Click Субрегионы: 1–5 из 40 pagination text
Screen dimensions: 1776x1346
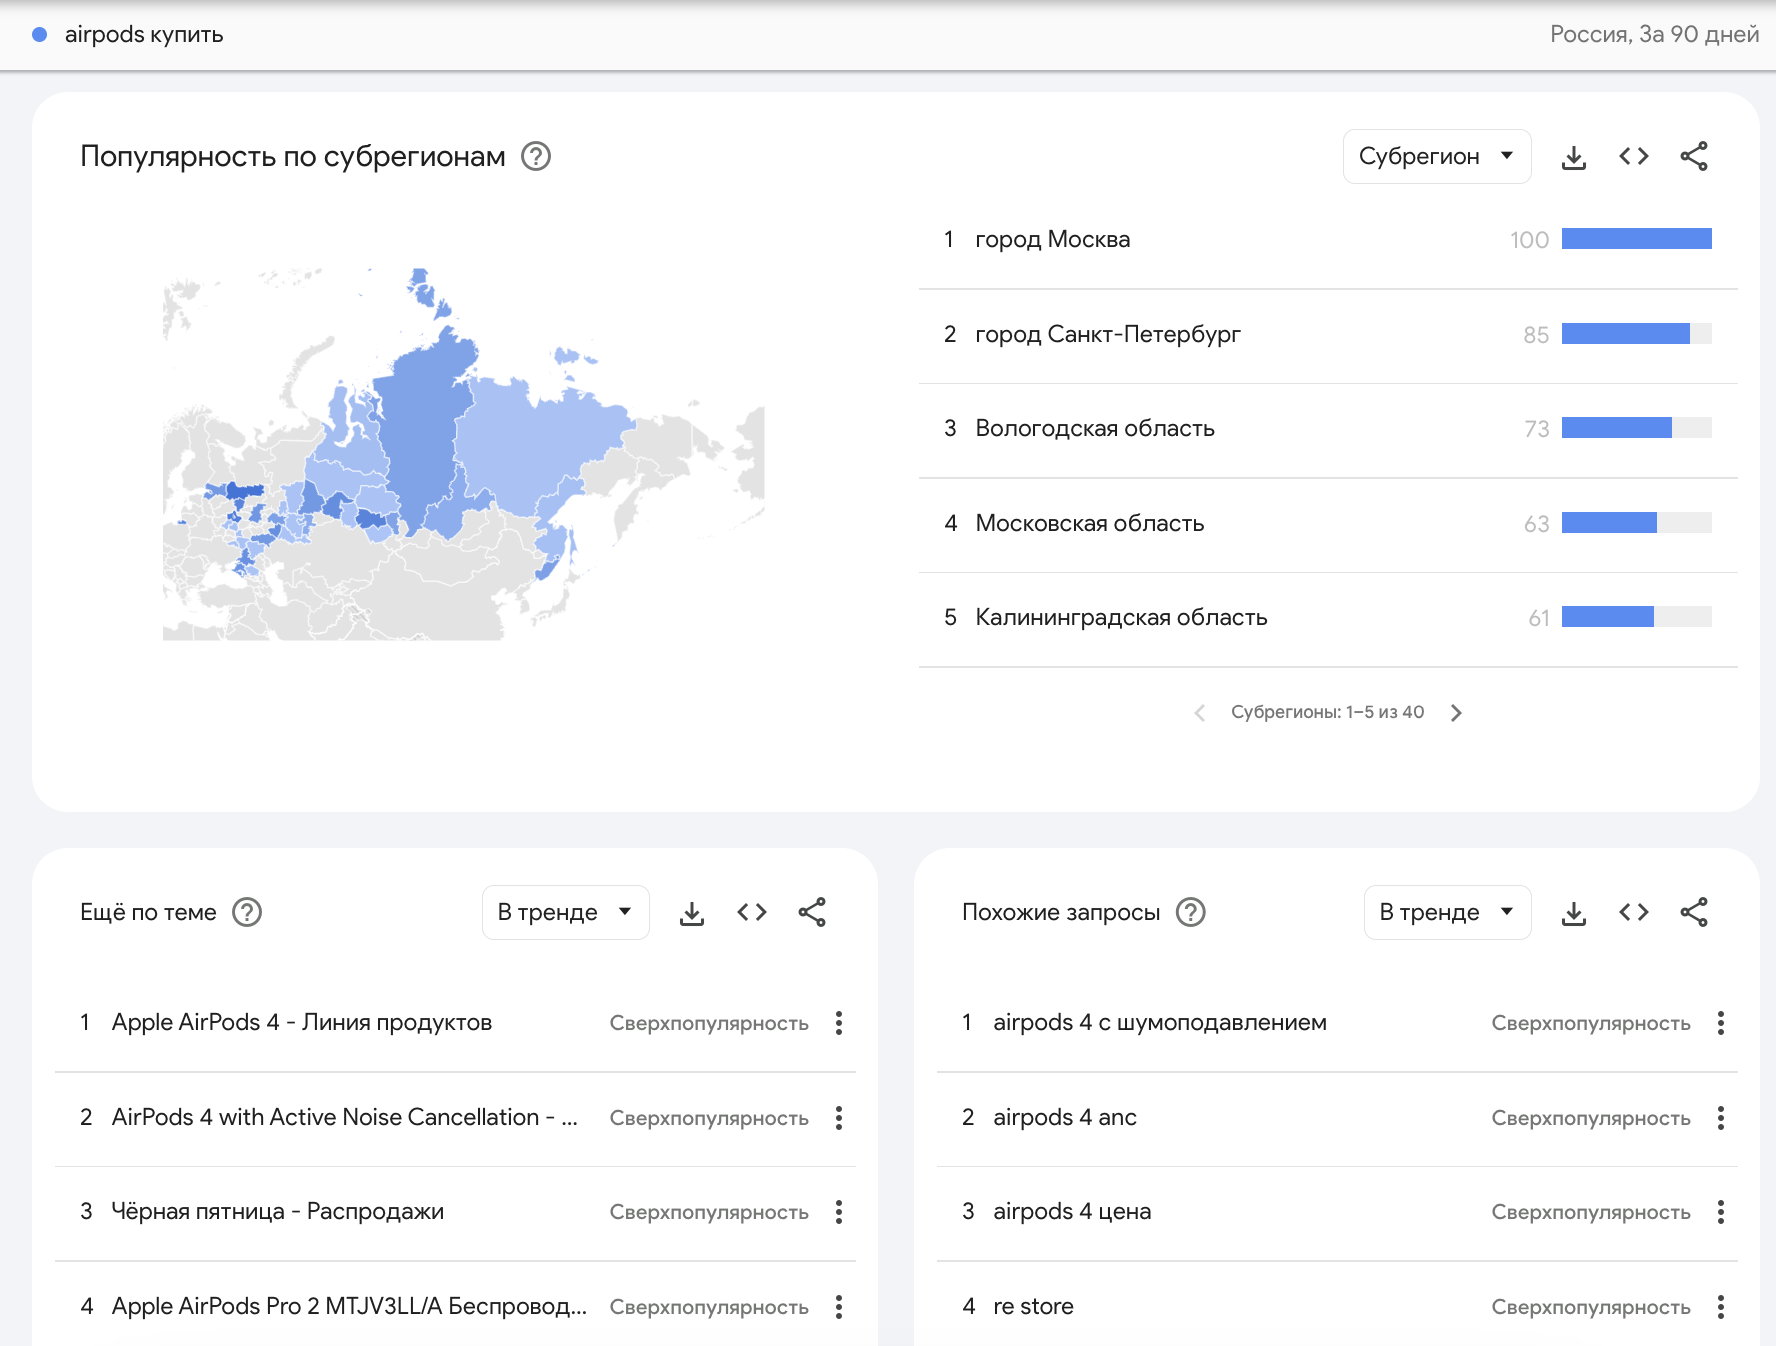click(1327, 712)
